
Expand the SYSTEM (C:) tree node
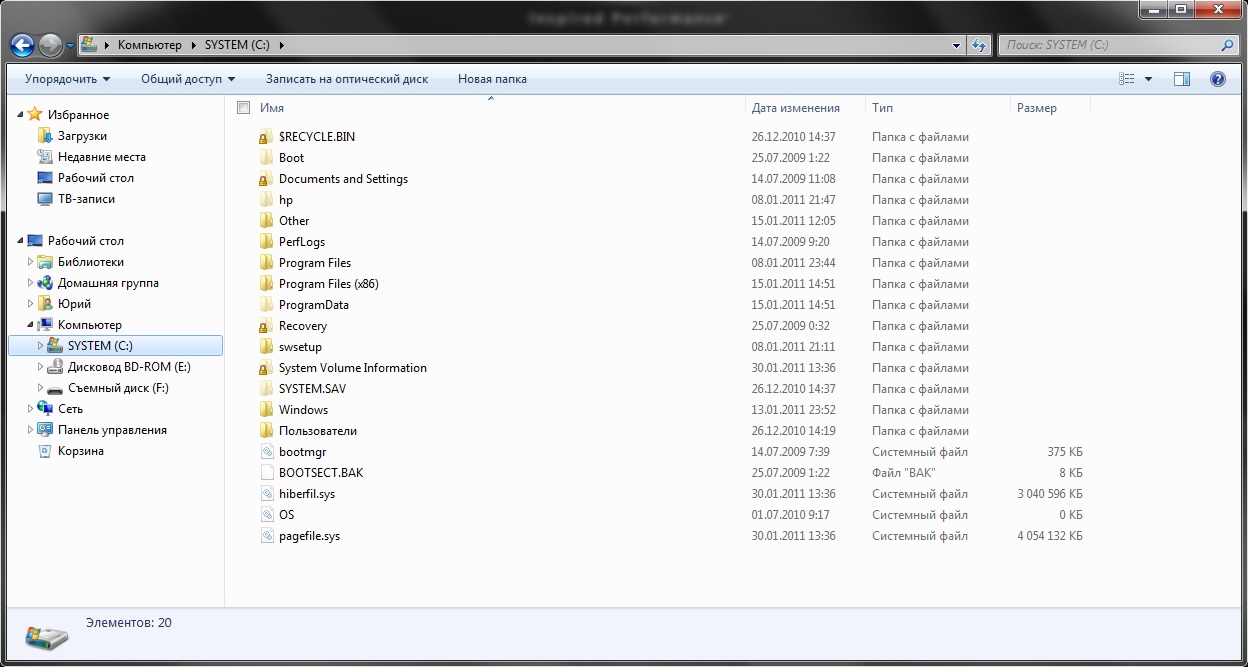[x=41, y=346]
